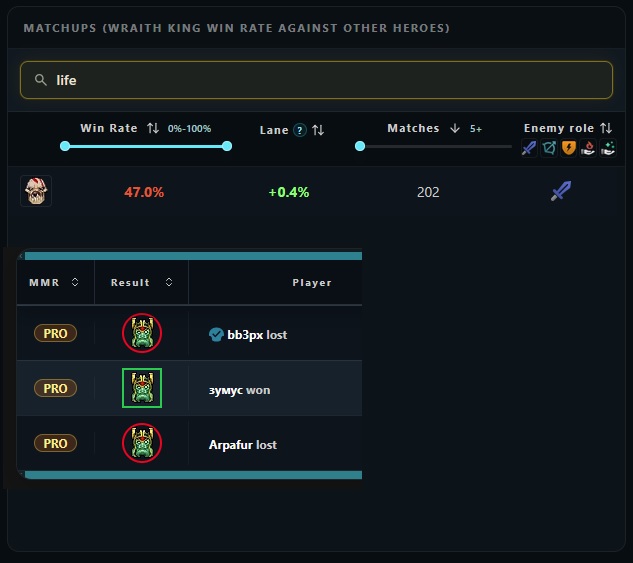
Task: Select the soft support flame role filter
Action: pyautogui.click(x=588, y=148)
